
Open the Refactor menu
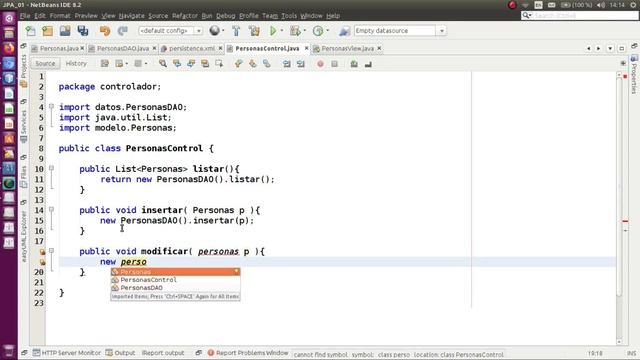click(x=184, y=16)
